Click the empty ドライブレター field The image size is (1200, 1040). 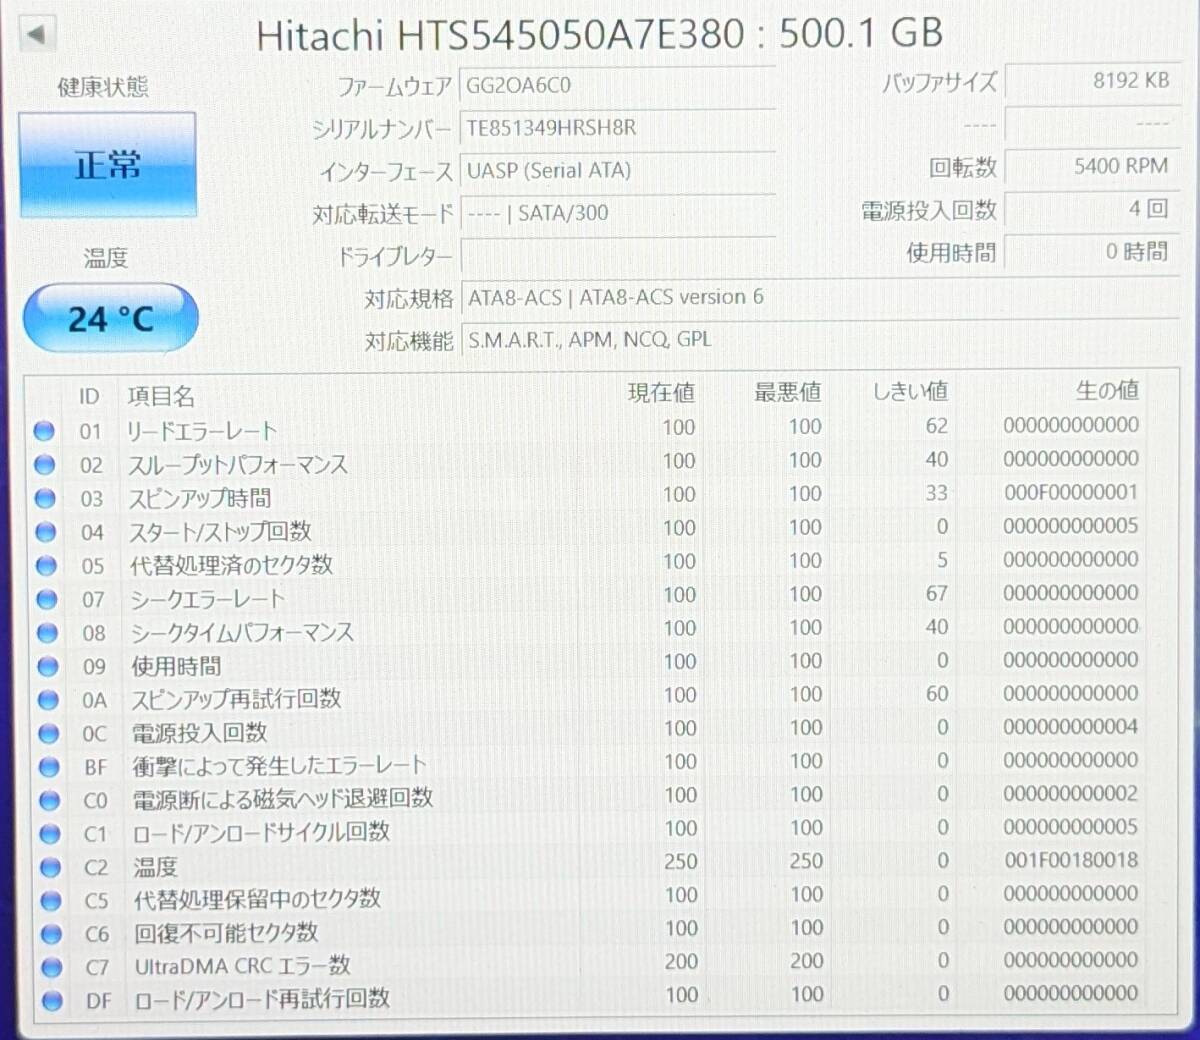[x=617, y=255]
